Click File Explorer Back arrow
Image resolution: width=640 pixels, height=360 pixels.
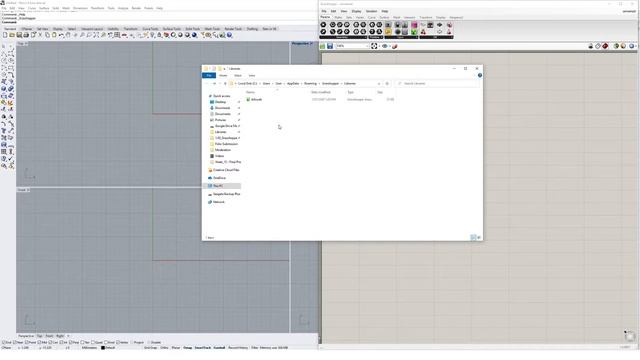(207, 83)
